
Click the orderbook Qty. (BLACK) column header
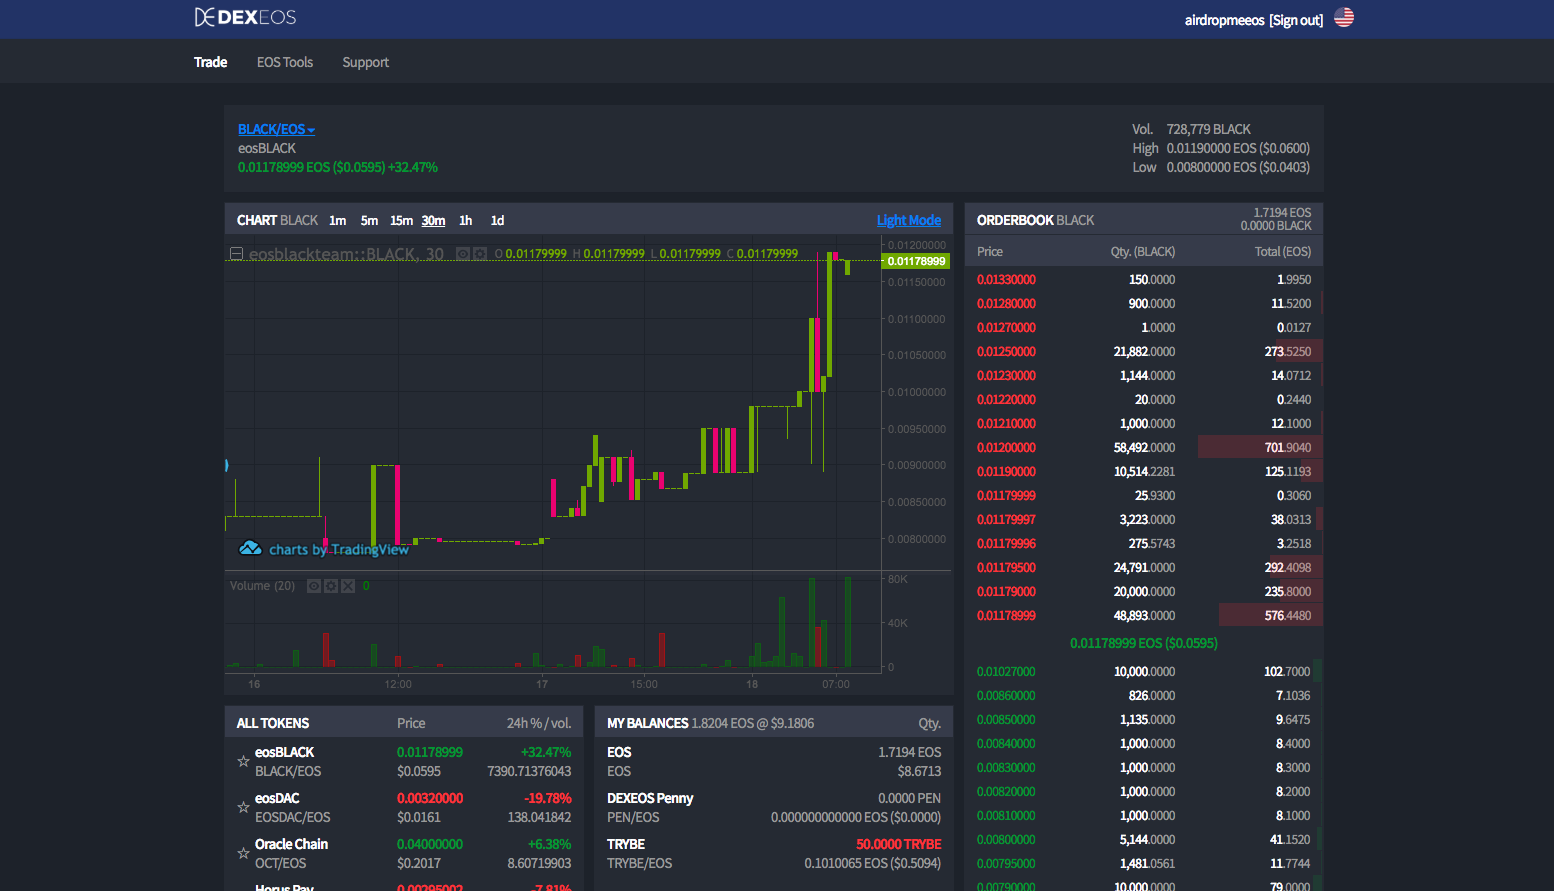1142,251
